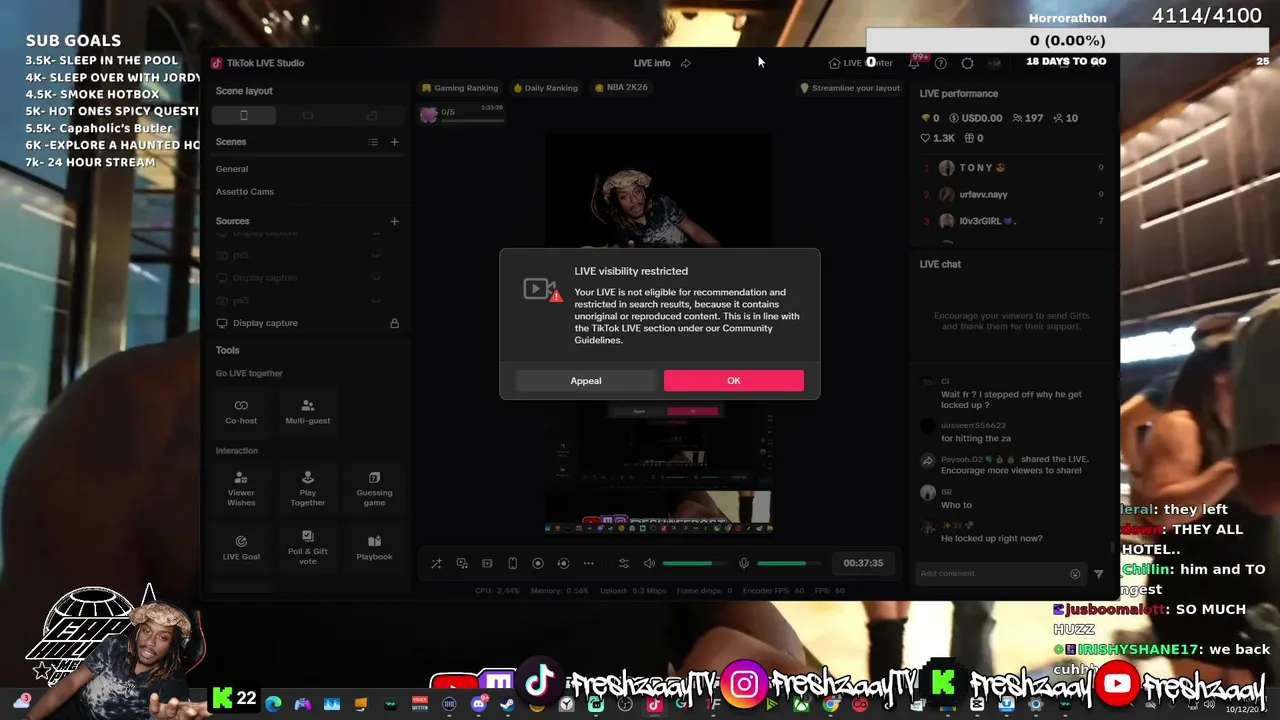Select the landscape scene layout option
The image size is (1280, 720).
(307, 115)
